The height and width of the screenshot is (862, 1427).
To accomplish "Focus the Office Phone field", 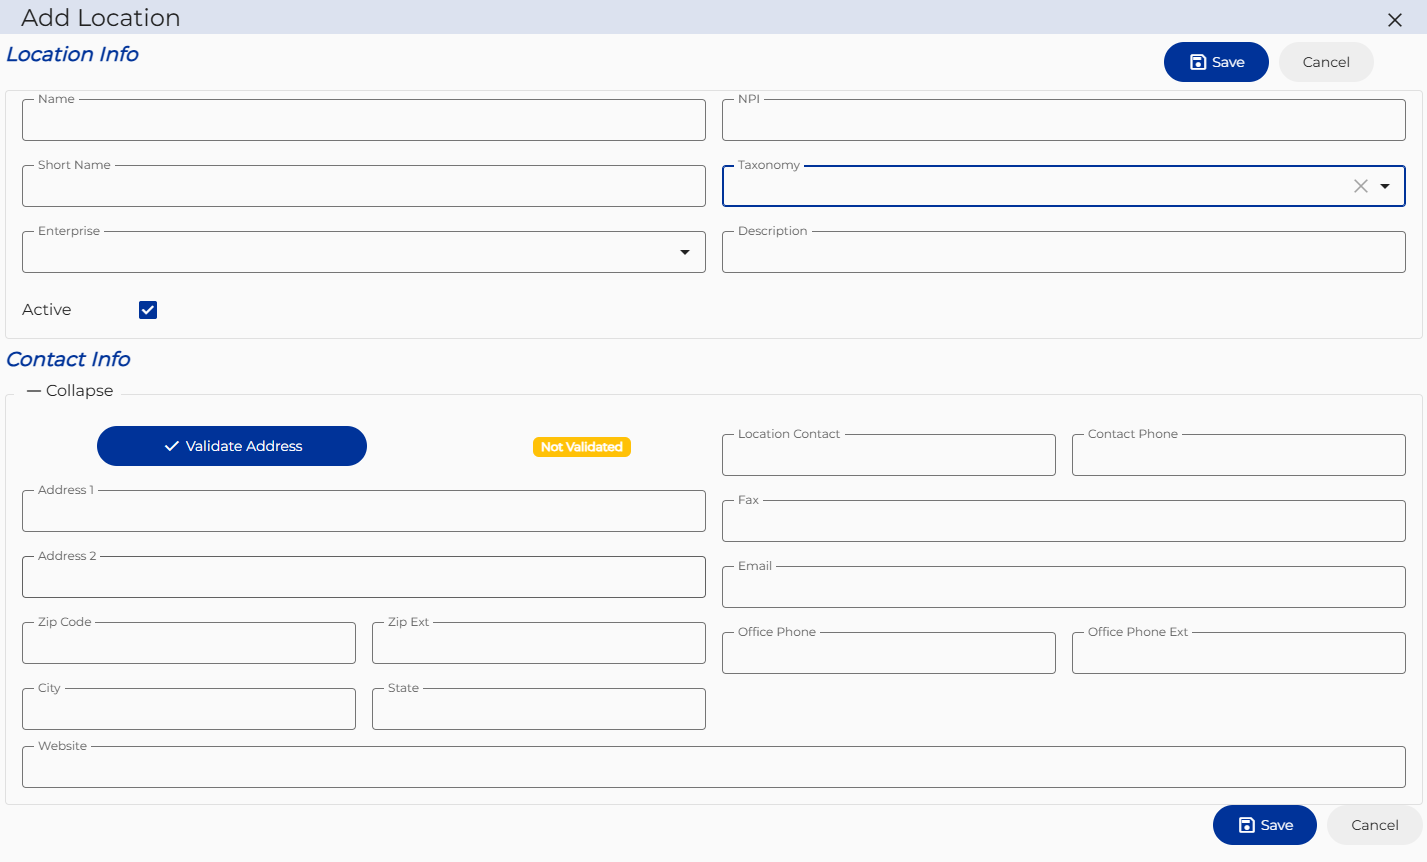I will pos(889,653).
